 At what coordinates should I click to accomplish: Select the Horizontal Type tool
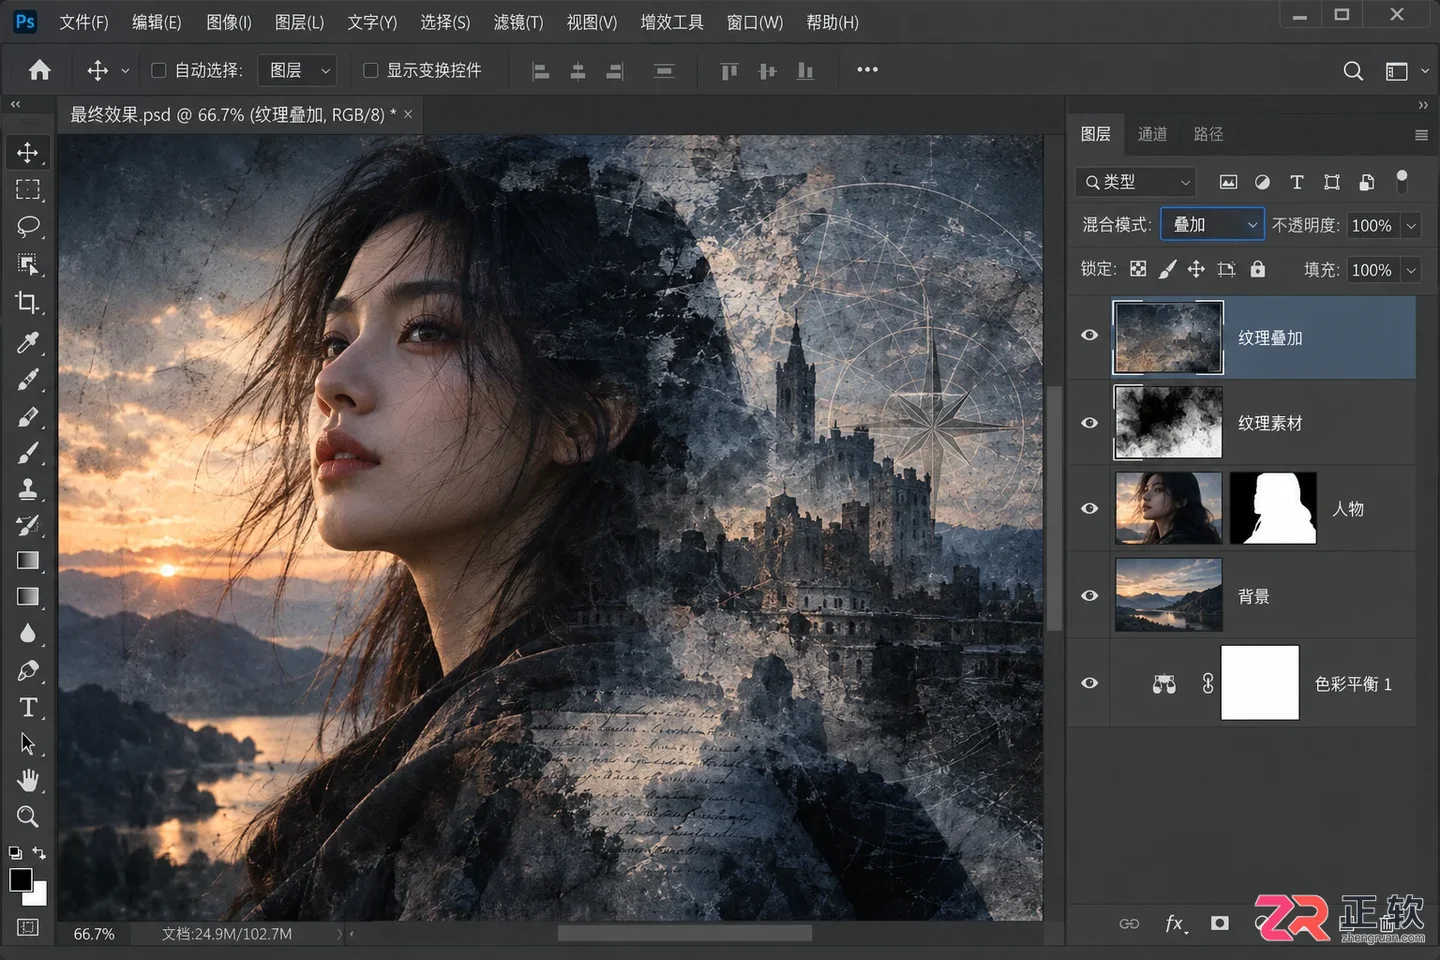(28, 707)
